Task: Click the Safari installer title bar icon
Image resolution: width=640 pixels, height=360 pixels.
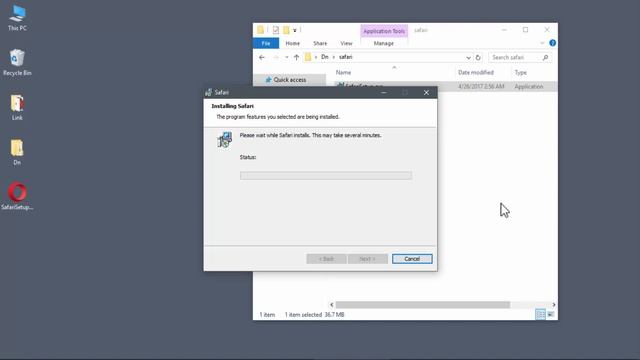Action: (x=209, y=93)
